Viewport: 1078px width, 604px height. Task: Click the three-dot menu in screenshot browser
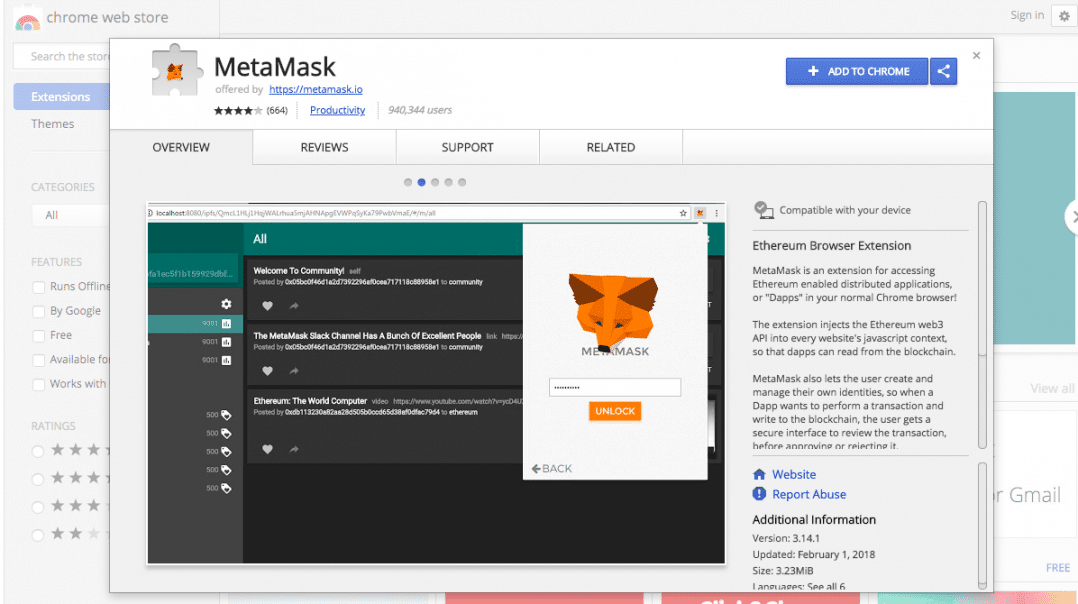[x=716, y=213]
